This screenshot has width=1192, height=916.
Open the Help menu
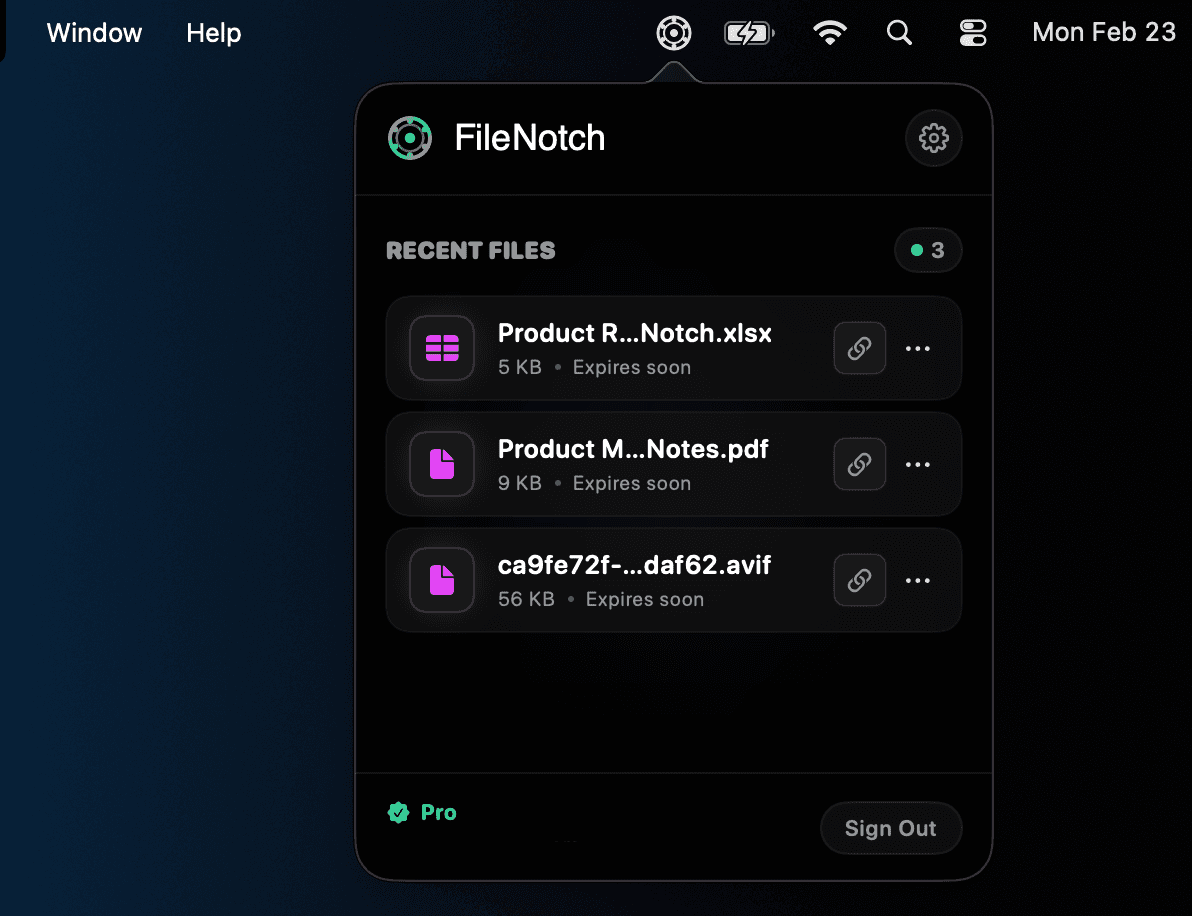pos(213,32)
